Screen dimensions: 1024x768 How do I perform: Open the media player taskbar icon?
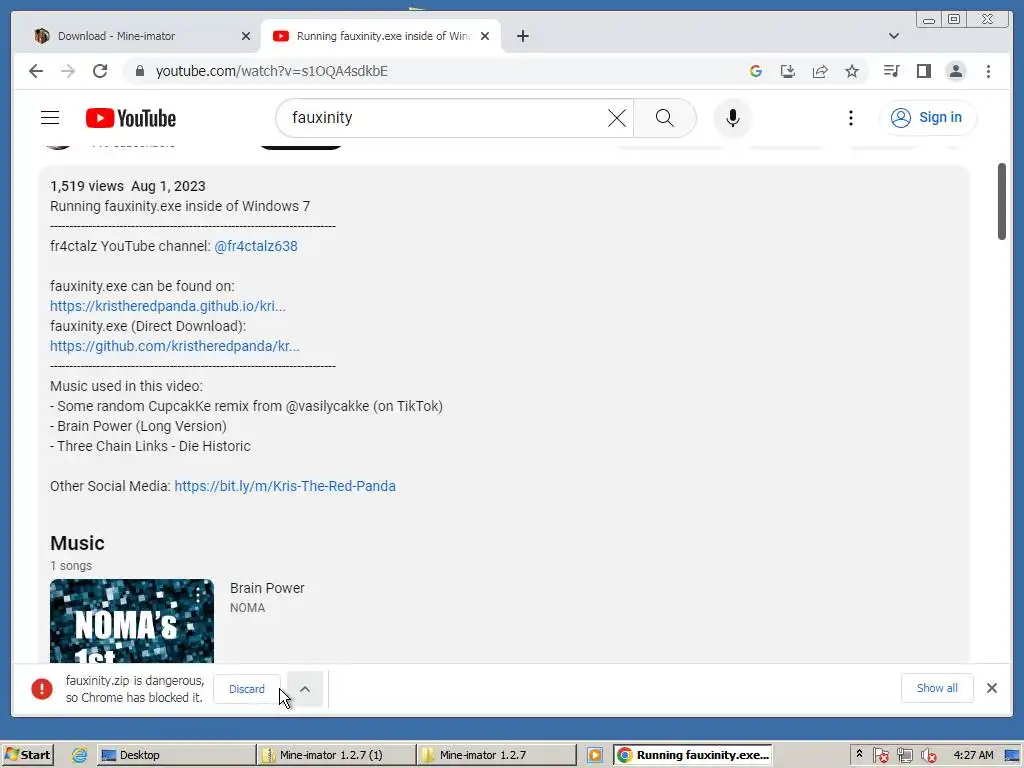[595, 755]
